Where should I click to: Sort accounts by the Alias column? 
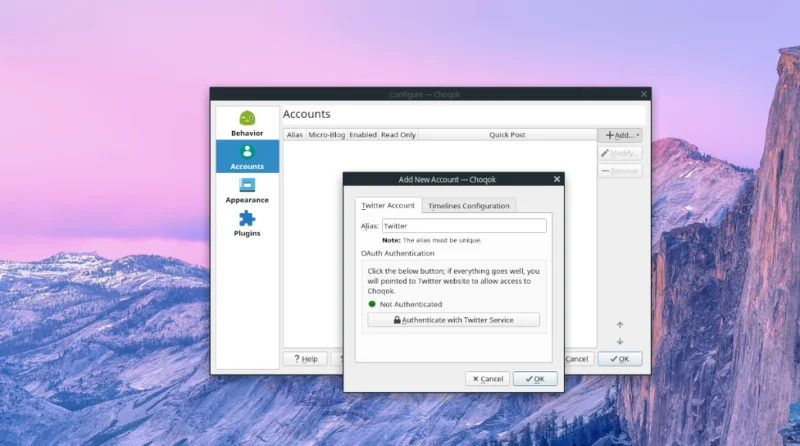(294, 135)
